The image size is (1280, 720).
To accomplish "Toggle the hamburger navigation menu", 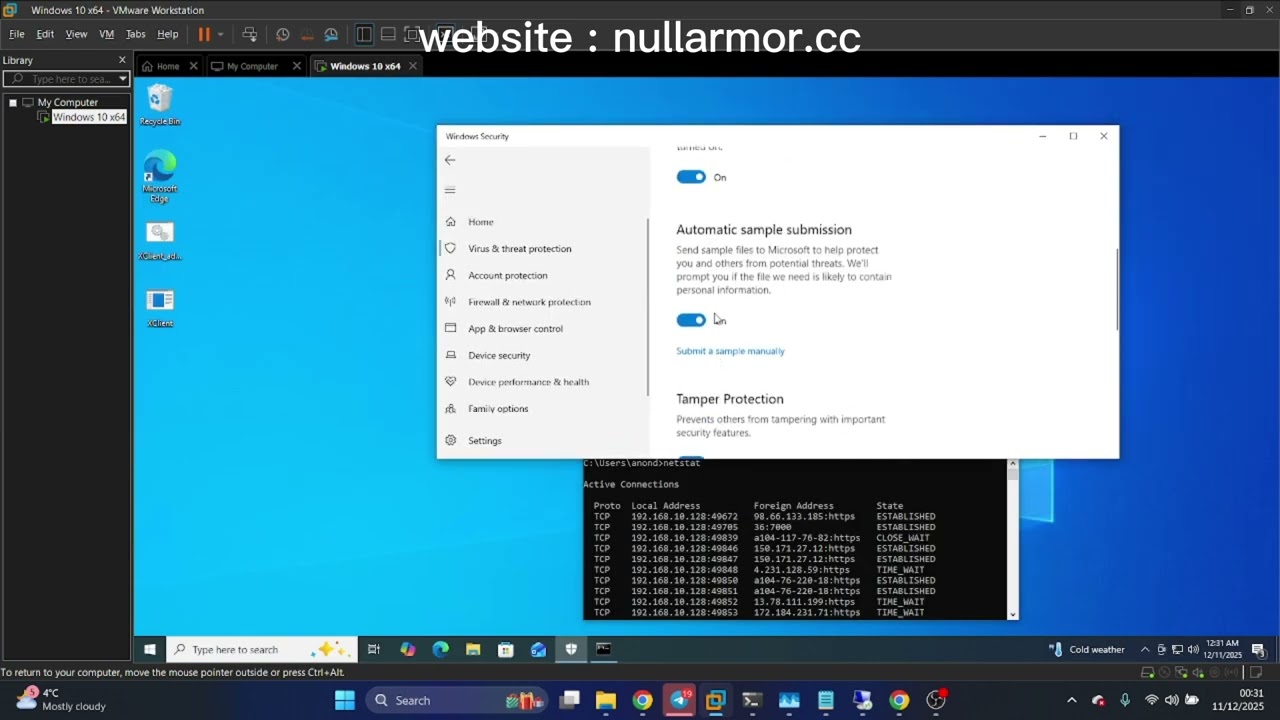I will [450, 190].
